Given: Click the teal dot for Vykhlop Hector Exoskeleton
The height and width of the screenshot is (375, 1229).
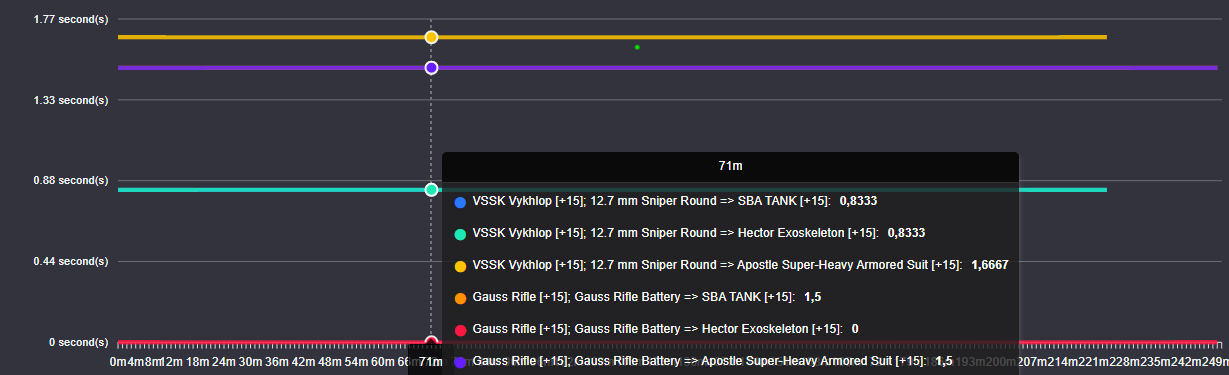Looking at the screenshot, I should coord(460,234).
